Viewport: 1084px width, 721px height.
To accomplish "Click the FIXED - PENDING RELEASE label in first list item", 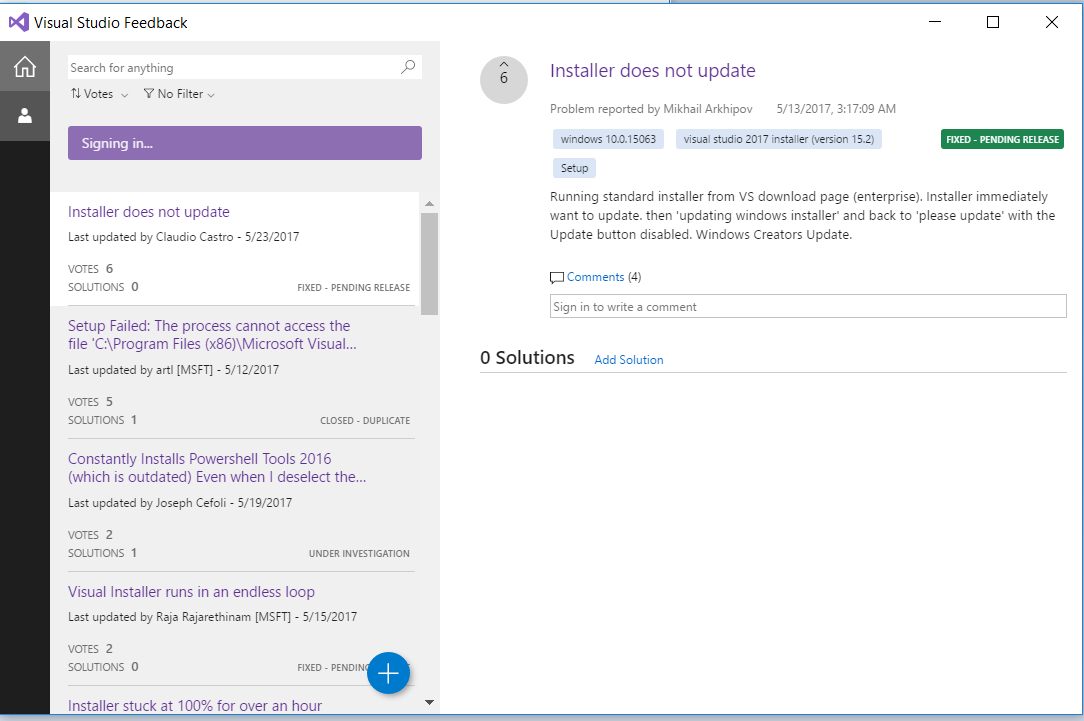I will pos(354,287).
